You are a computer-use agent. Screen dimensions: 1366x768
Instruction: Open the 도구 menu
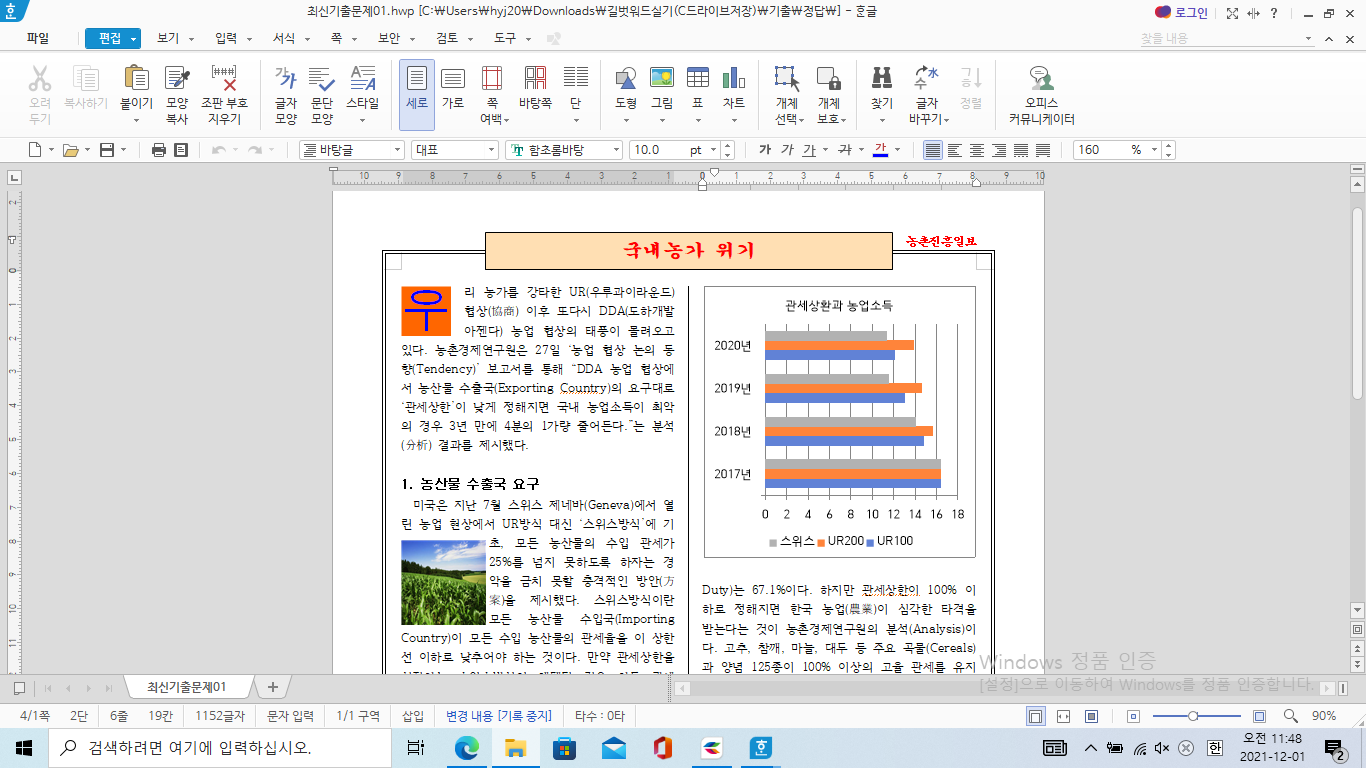[505, 38]
